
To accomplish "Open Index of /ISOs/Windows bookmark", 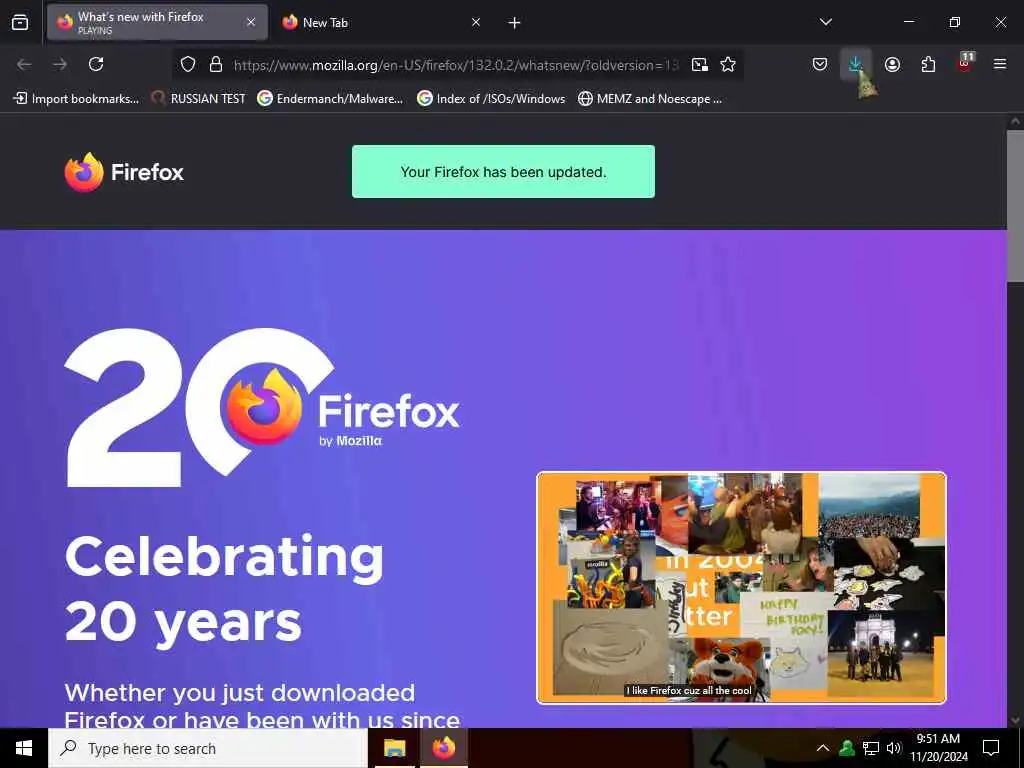I will [x=491, y=99].
